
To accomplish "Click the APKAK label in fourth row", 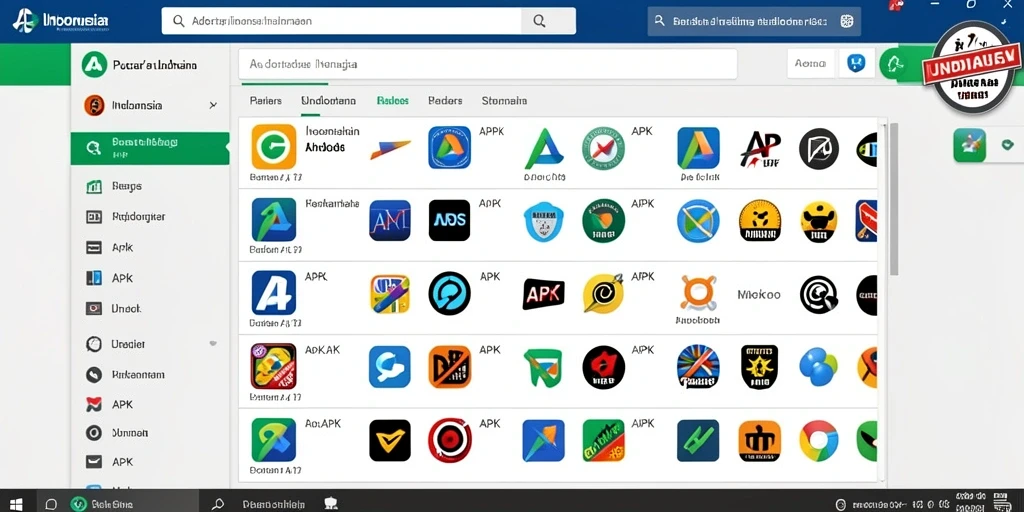I will (x=322, y=350).
